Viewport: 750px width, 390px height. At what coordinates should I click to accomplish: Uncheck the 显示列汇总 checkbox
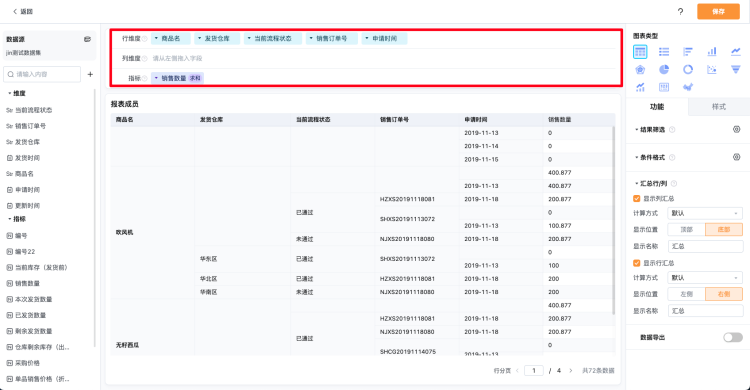tap(637, 199)
